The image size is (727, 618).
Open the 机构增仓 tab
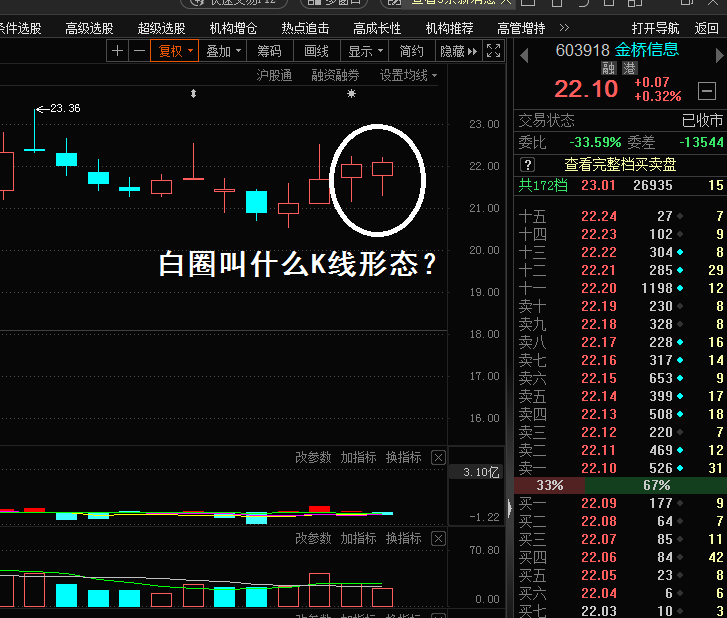(233, 28)
